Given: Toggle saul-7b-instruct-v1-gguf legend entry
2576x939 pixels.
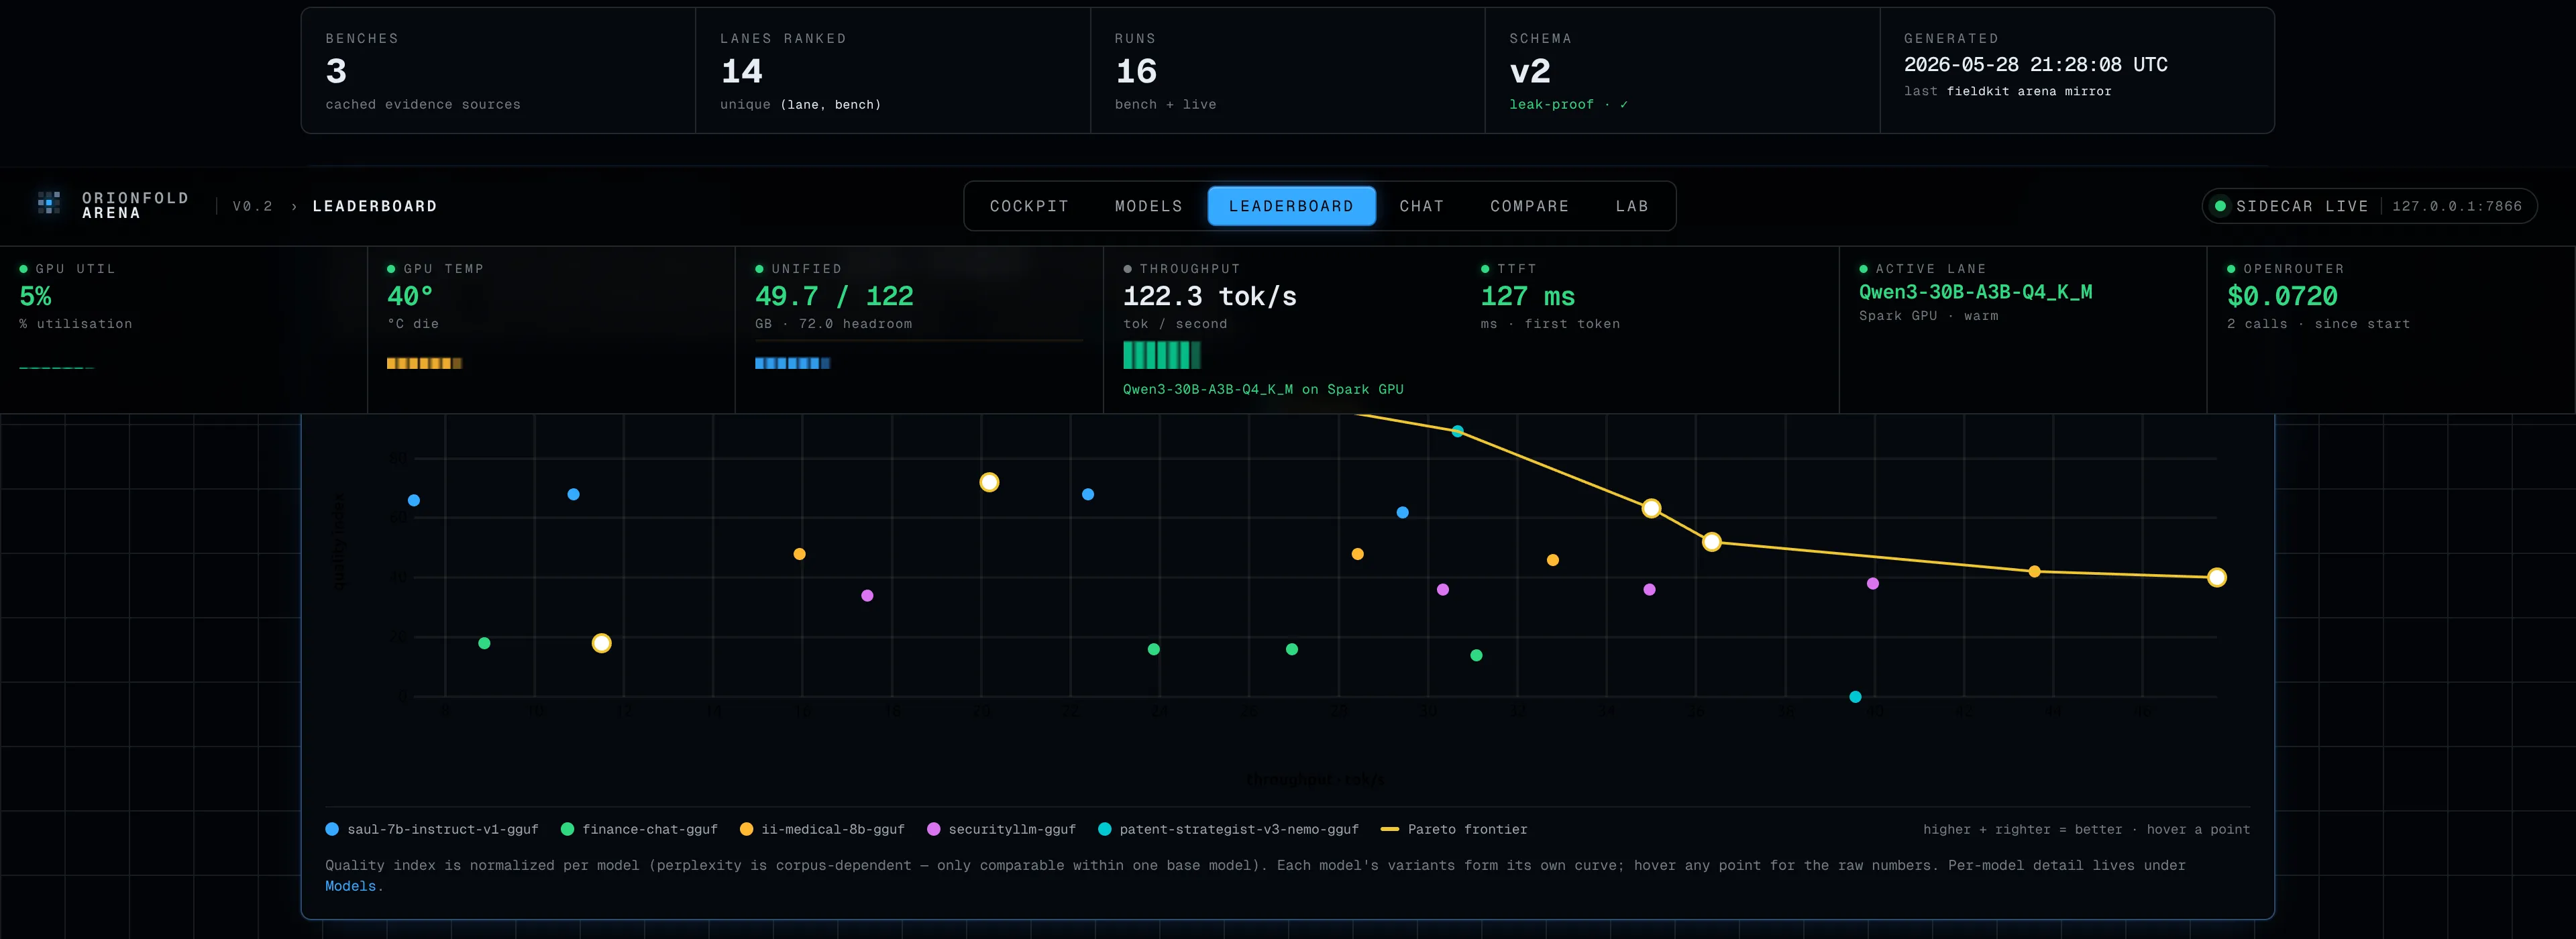Looking at the screenshot, I should (432, 829).
